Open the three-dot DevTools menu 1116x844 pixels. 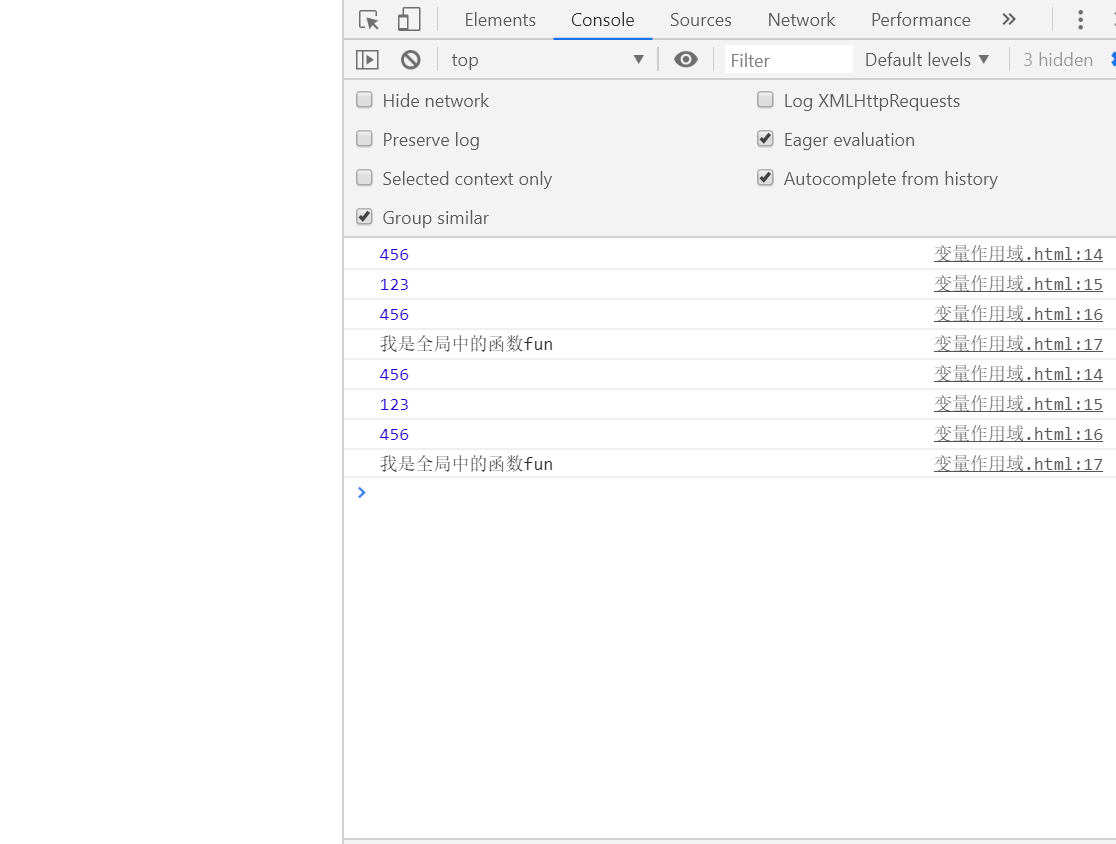(x=1080, y=20)
